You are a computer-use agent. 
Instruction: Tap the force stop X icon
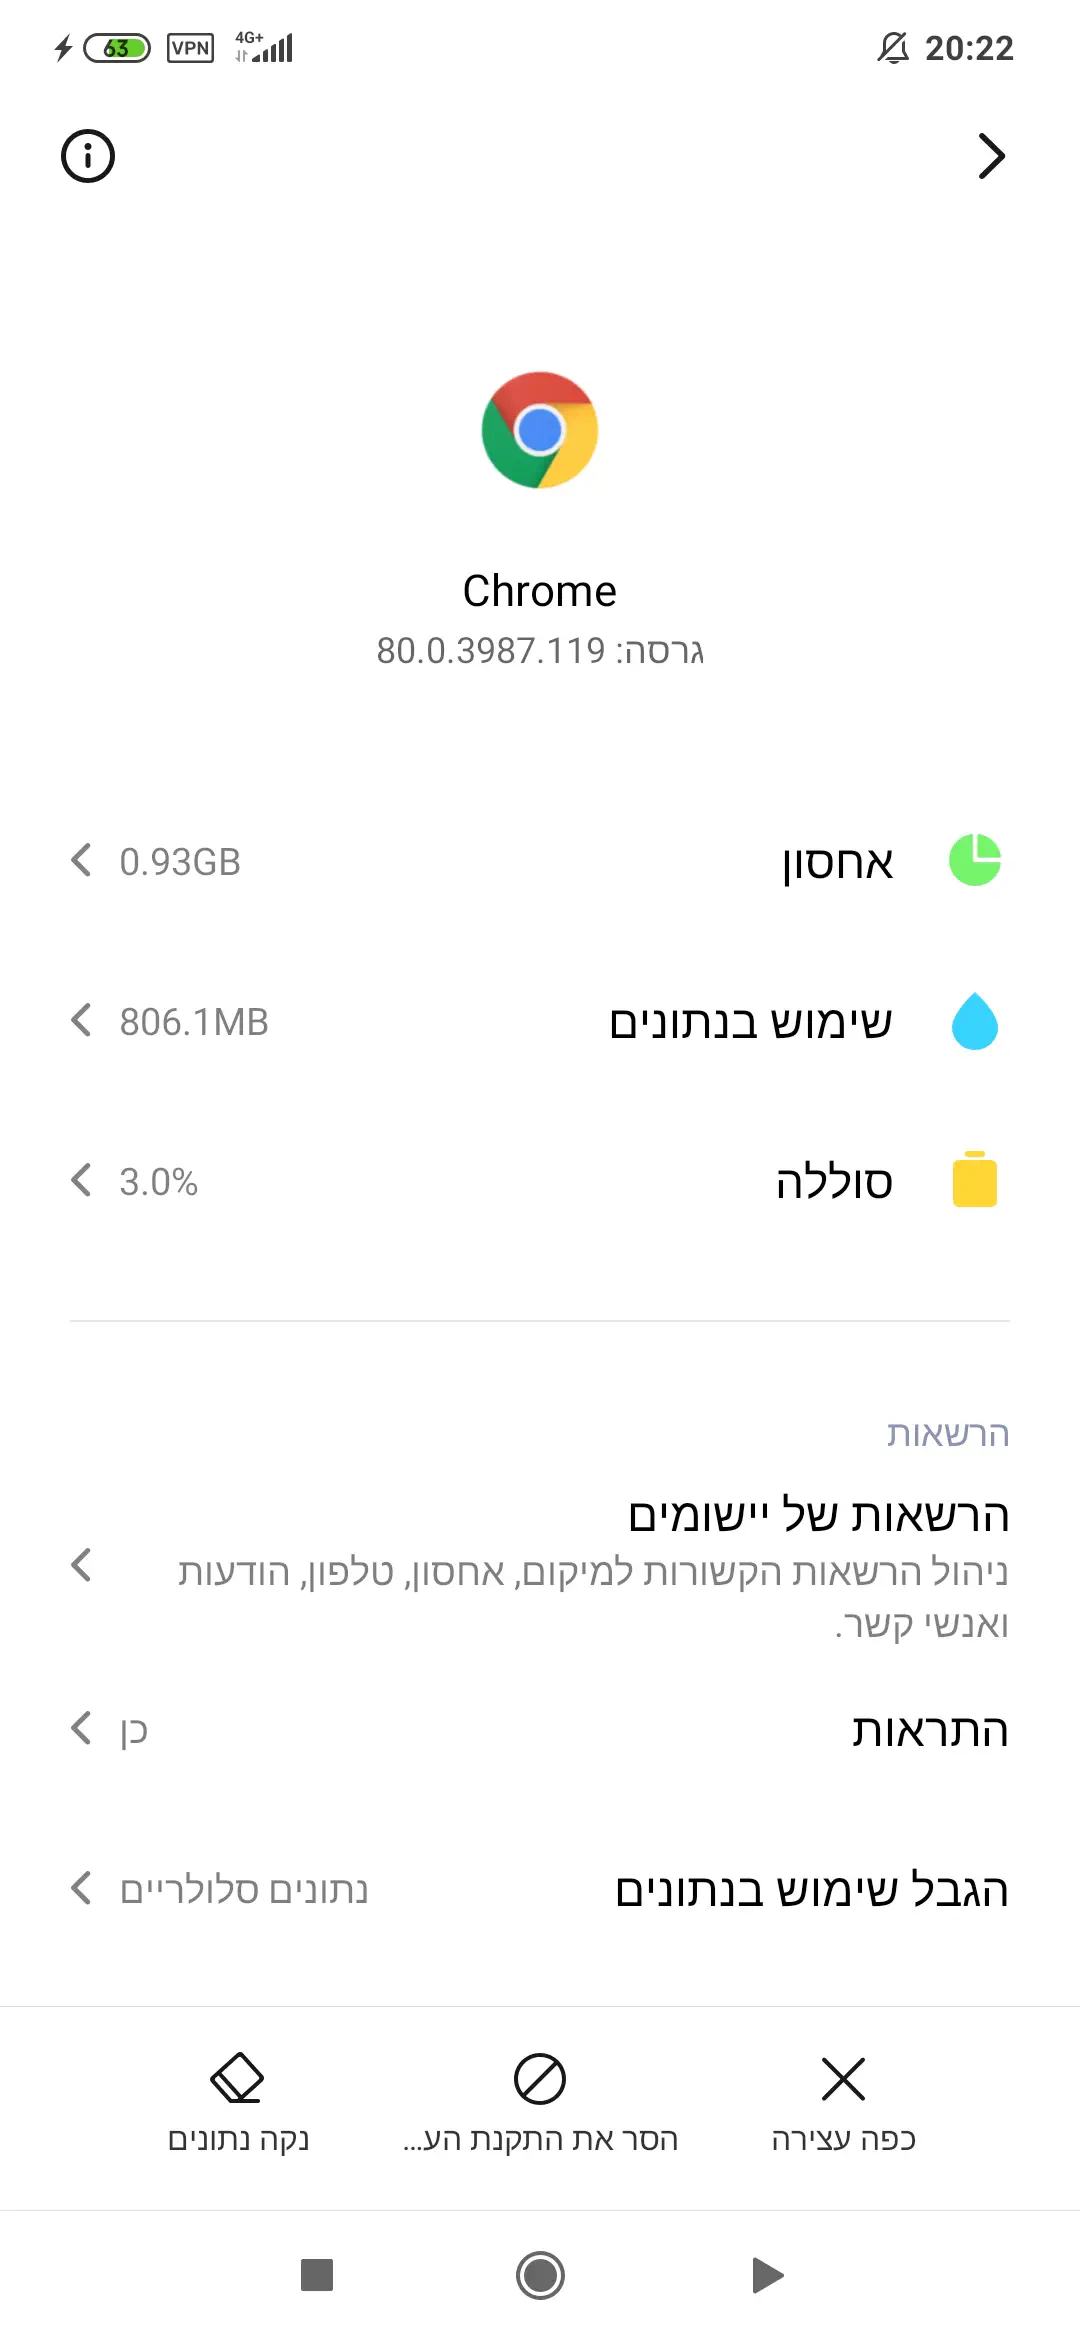(x=843, y=2080)
